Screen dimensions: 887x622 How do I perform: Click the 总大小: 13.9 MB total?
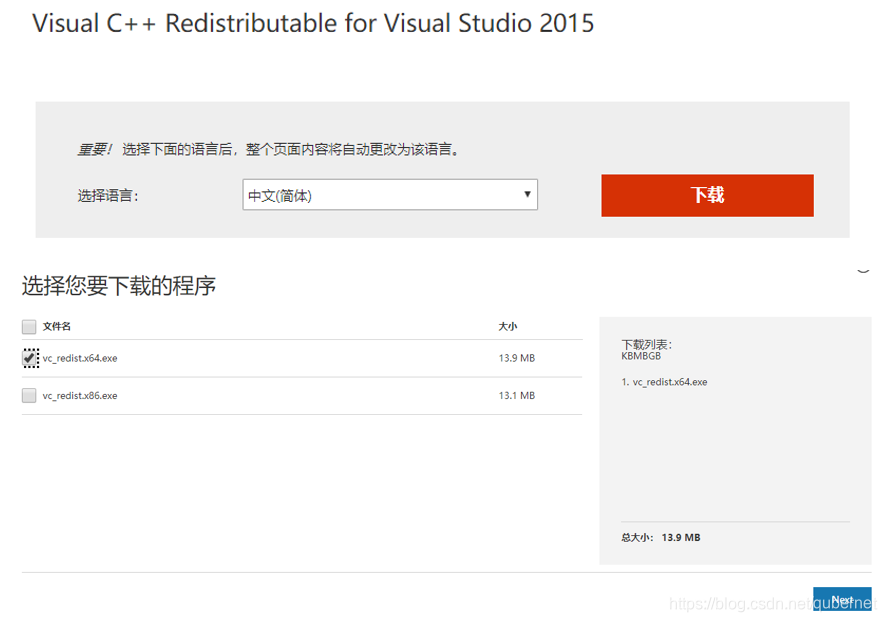click(661, 537)
